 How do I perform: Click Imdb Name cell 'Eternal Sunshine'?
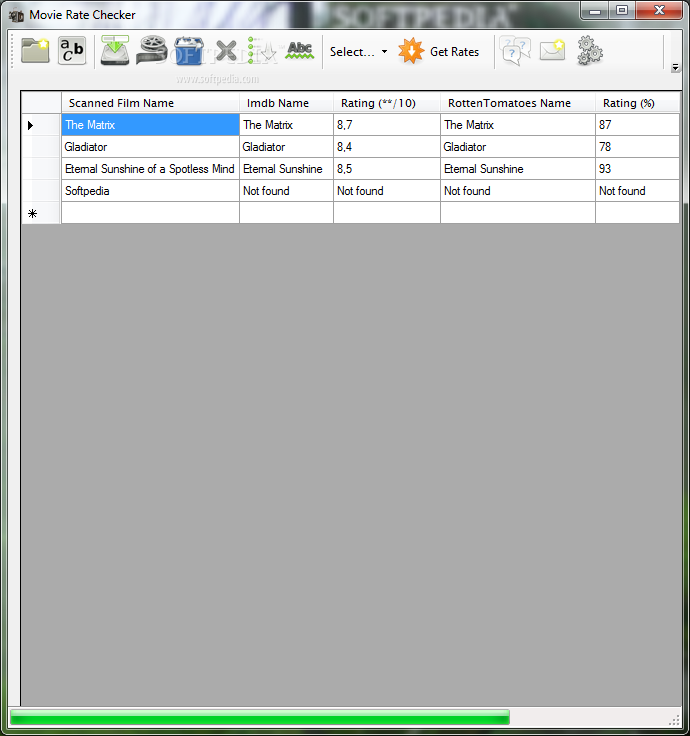pyautogui.click(x=286, y=169)
